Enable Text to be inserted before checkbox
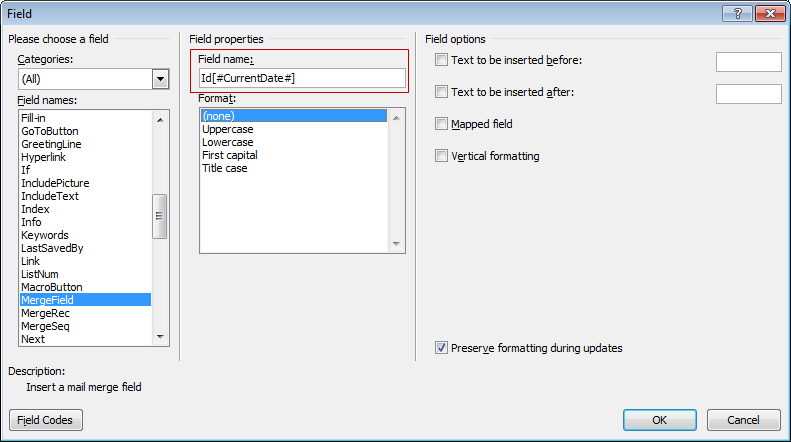This screenshot has height=442, width=791. pyautogui.click(x=442, y=61)
